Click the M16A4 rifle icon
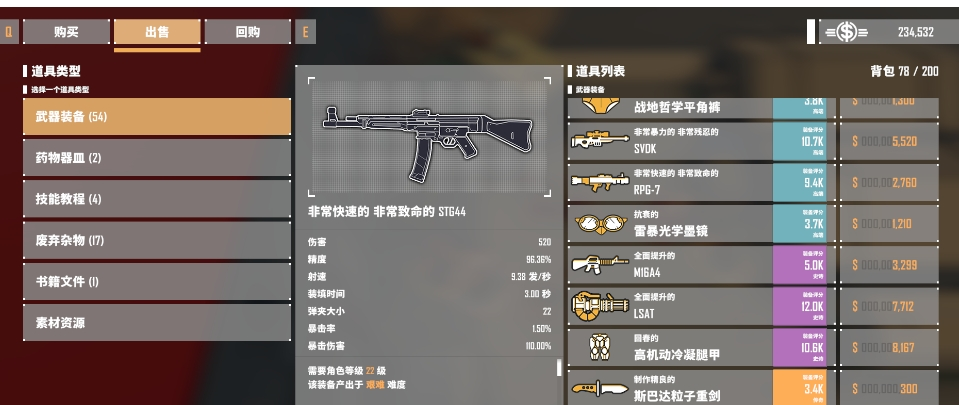959x405 pixels. point(599,264)
